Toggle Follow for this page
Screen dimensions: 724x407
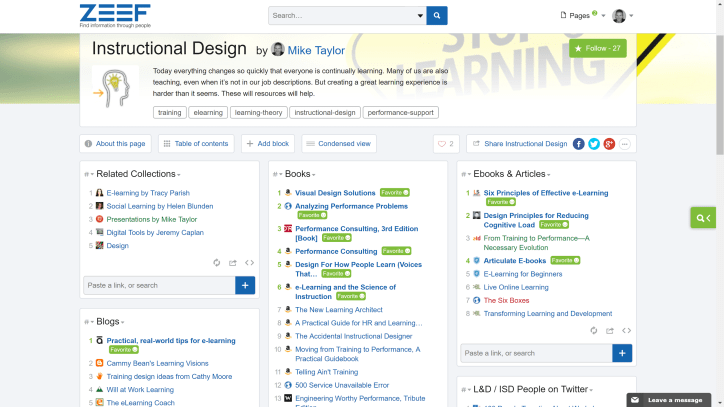pos(597,48)
